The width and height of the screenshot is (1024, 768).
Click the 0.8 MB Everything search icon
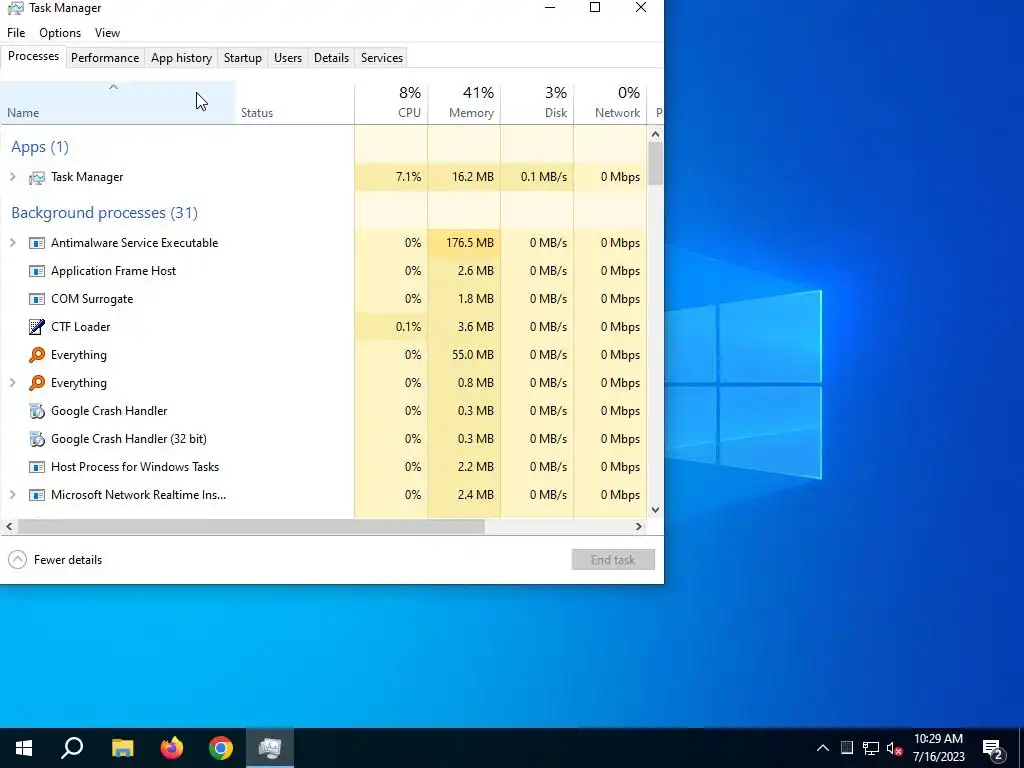37,383
